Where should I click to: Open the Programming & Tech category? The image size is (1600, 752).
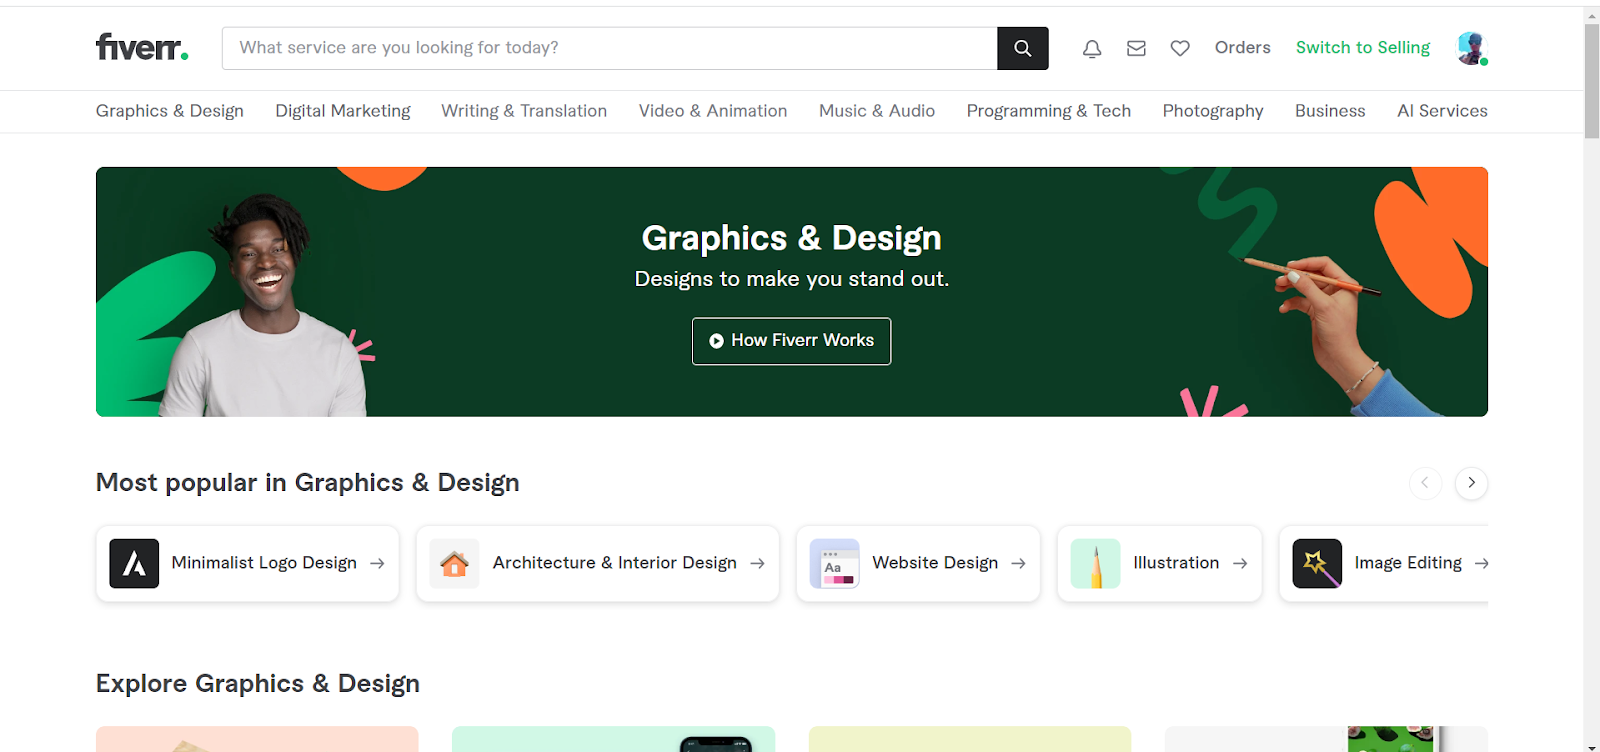[x=1049, y=111]
